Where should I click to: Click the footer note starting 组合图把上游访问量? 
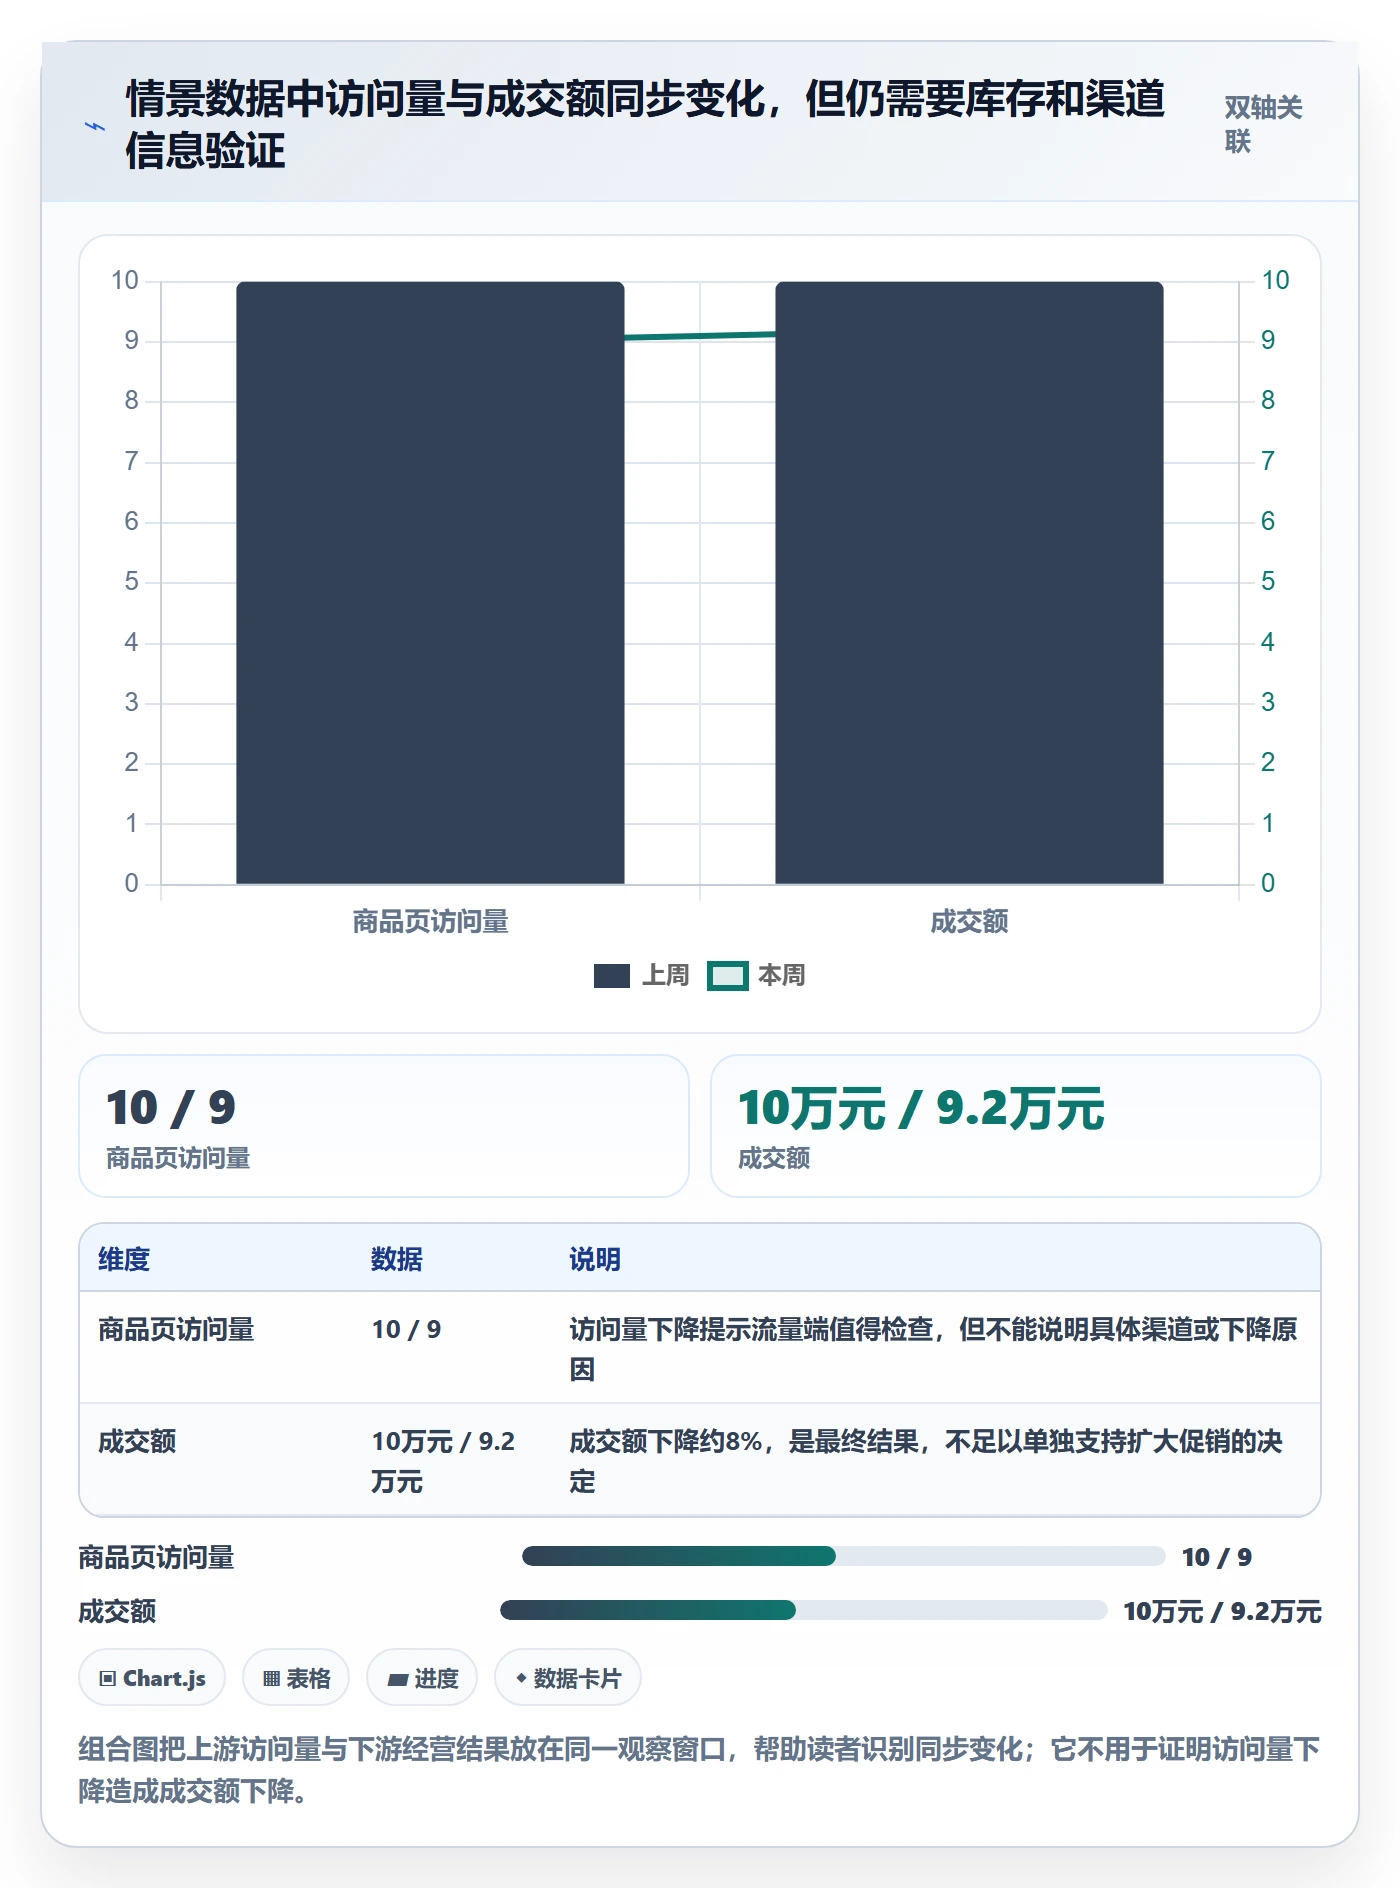(x=699, y=1770)
